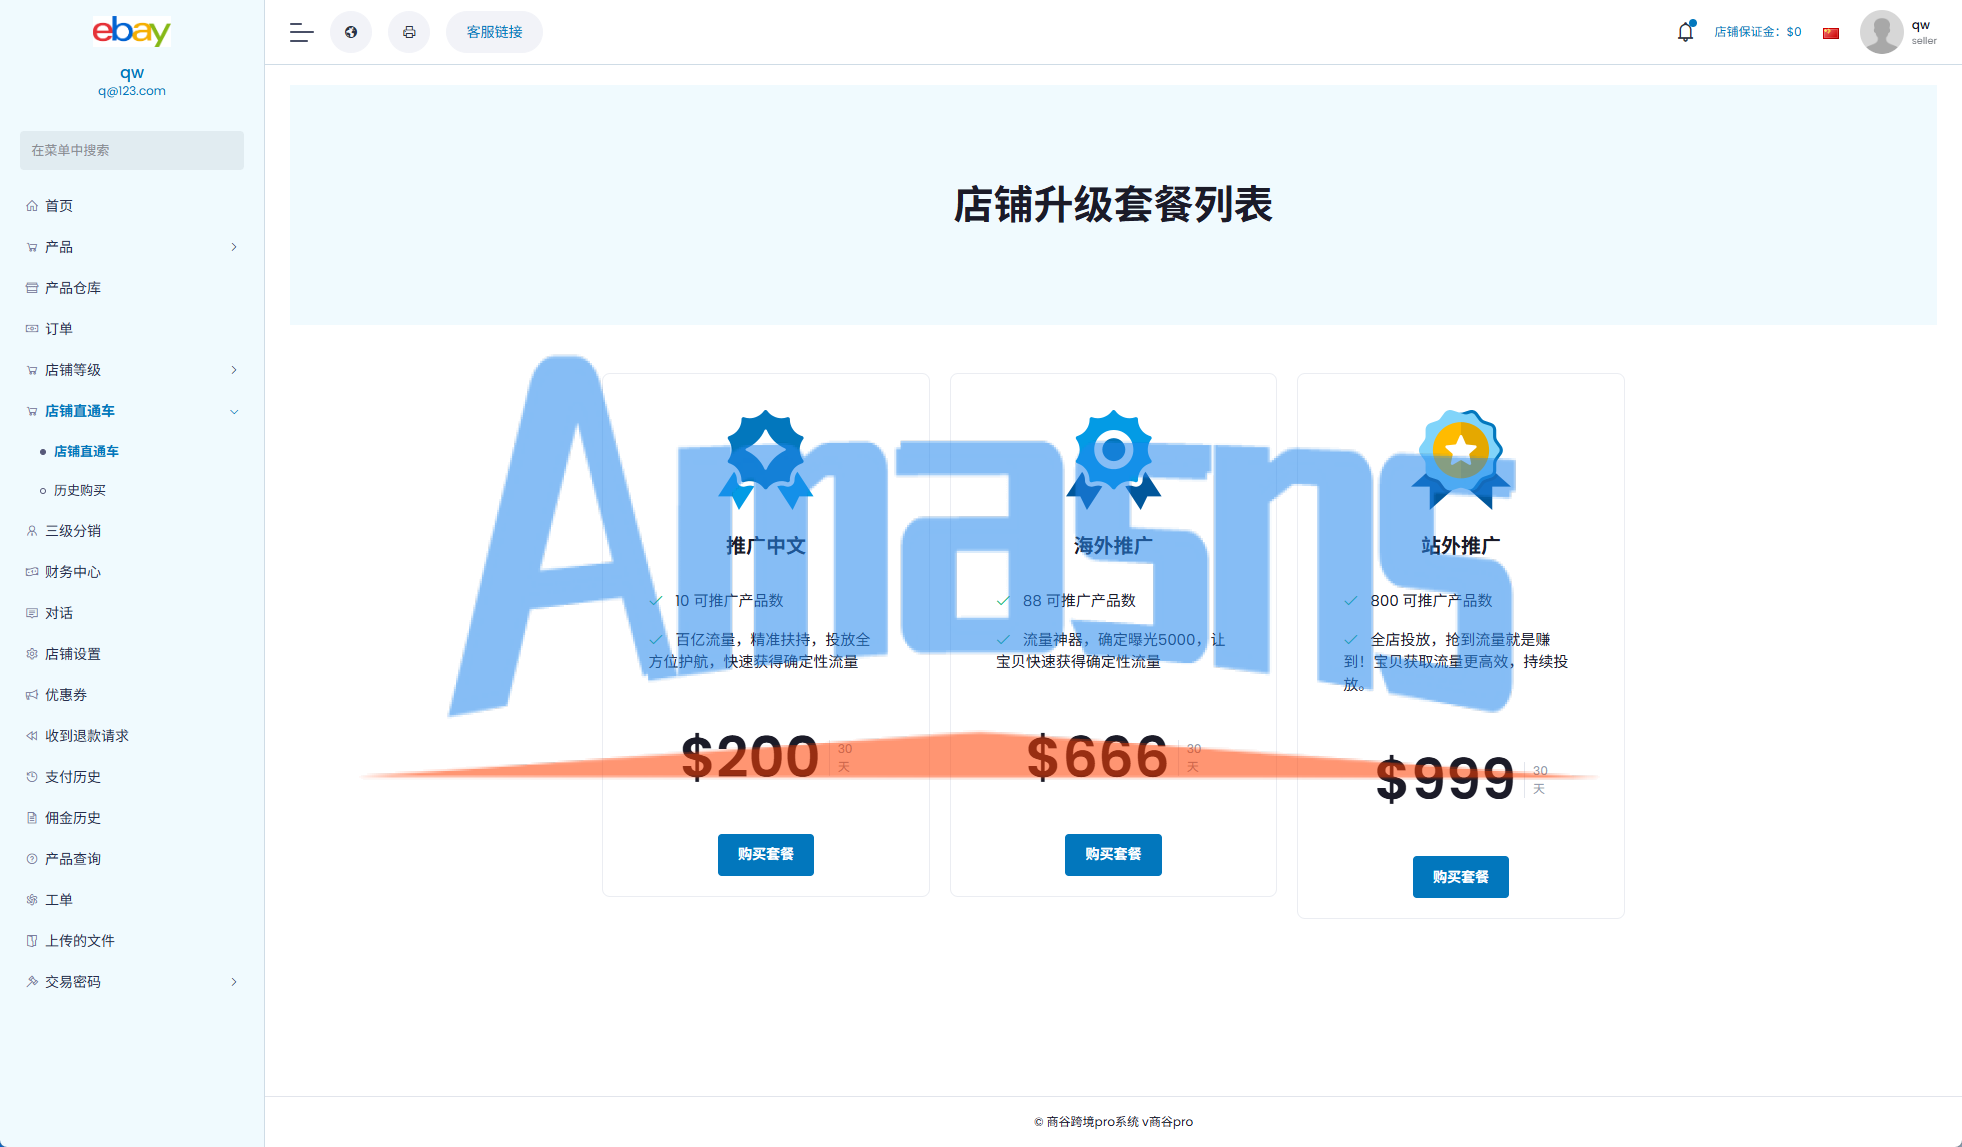Click the hamburger menu toggle icon
1962x1147 pixels.
tap(301, 32)
